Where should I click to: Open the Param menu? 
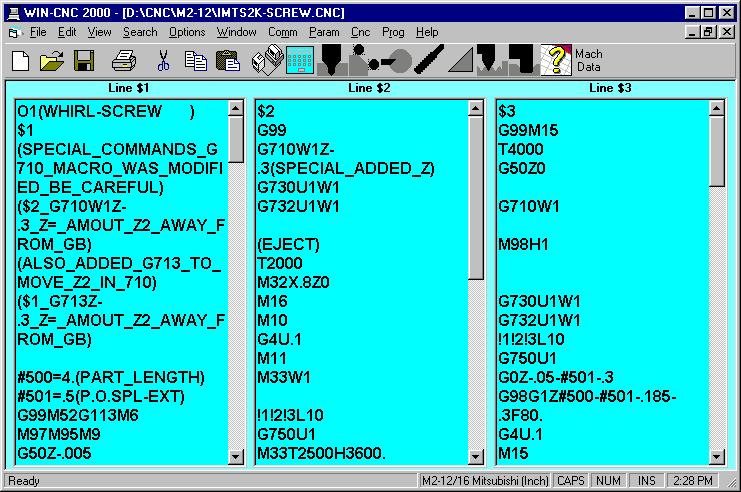[x=323, y=32]
